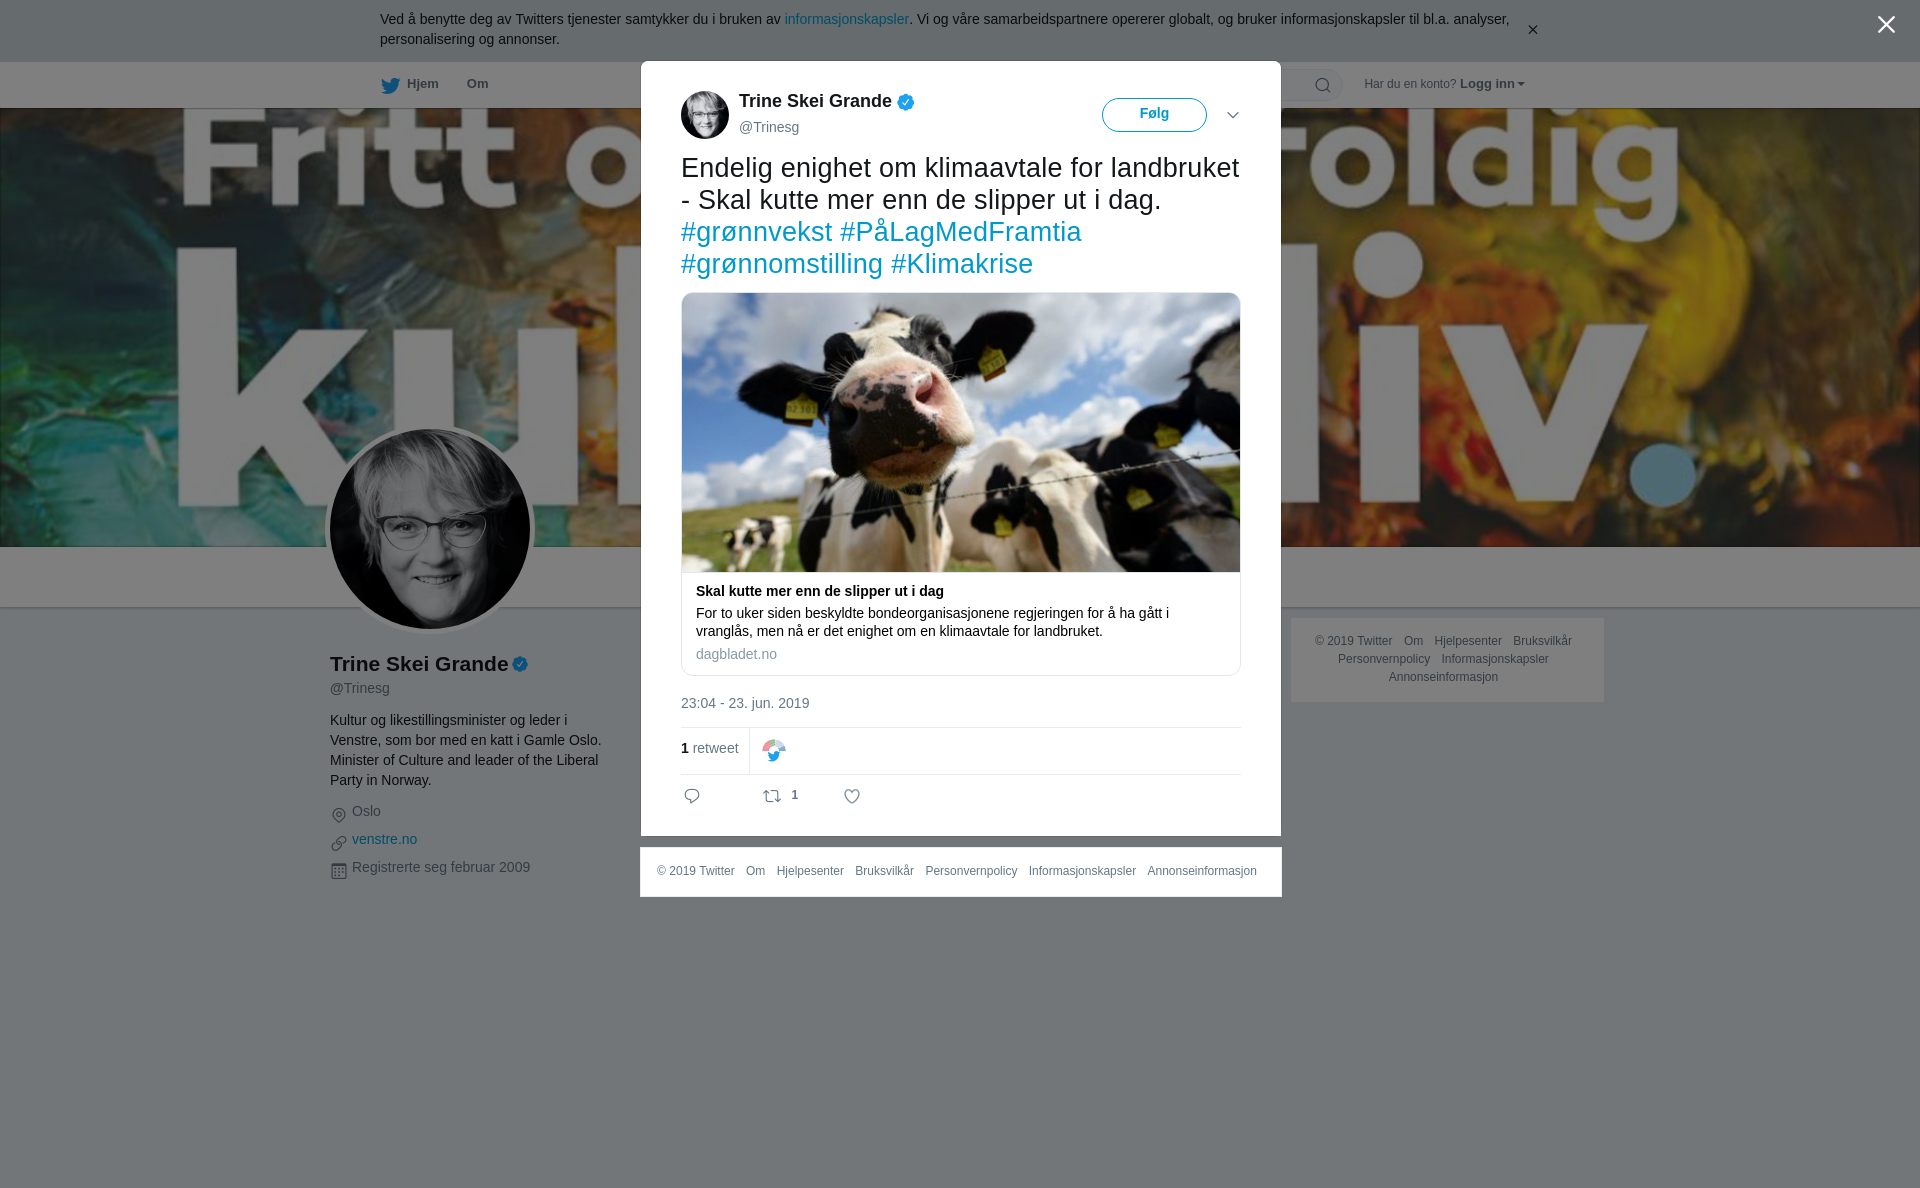Expand the tweet options chevron
The height and width of the screenshot is (1188, 1920).
click(x=1233, y=115)
